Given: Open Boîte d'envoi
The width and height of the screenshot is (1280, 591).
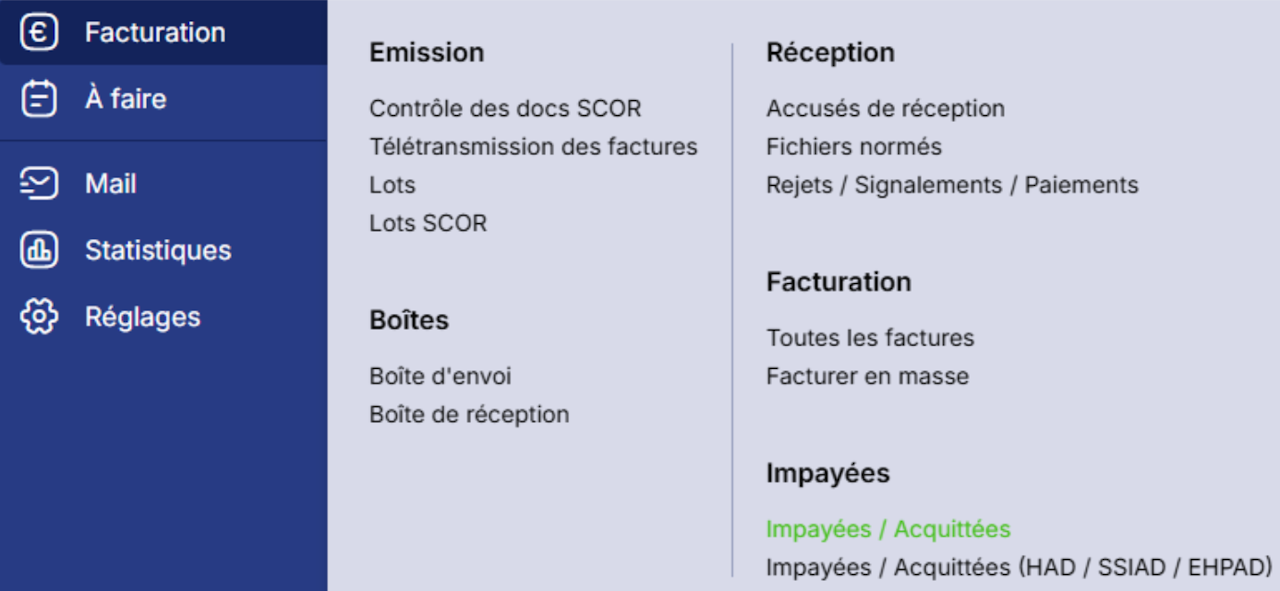Looking at the screenshot, I should tap(440, 376).
